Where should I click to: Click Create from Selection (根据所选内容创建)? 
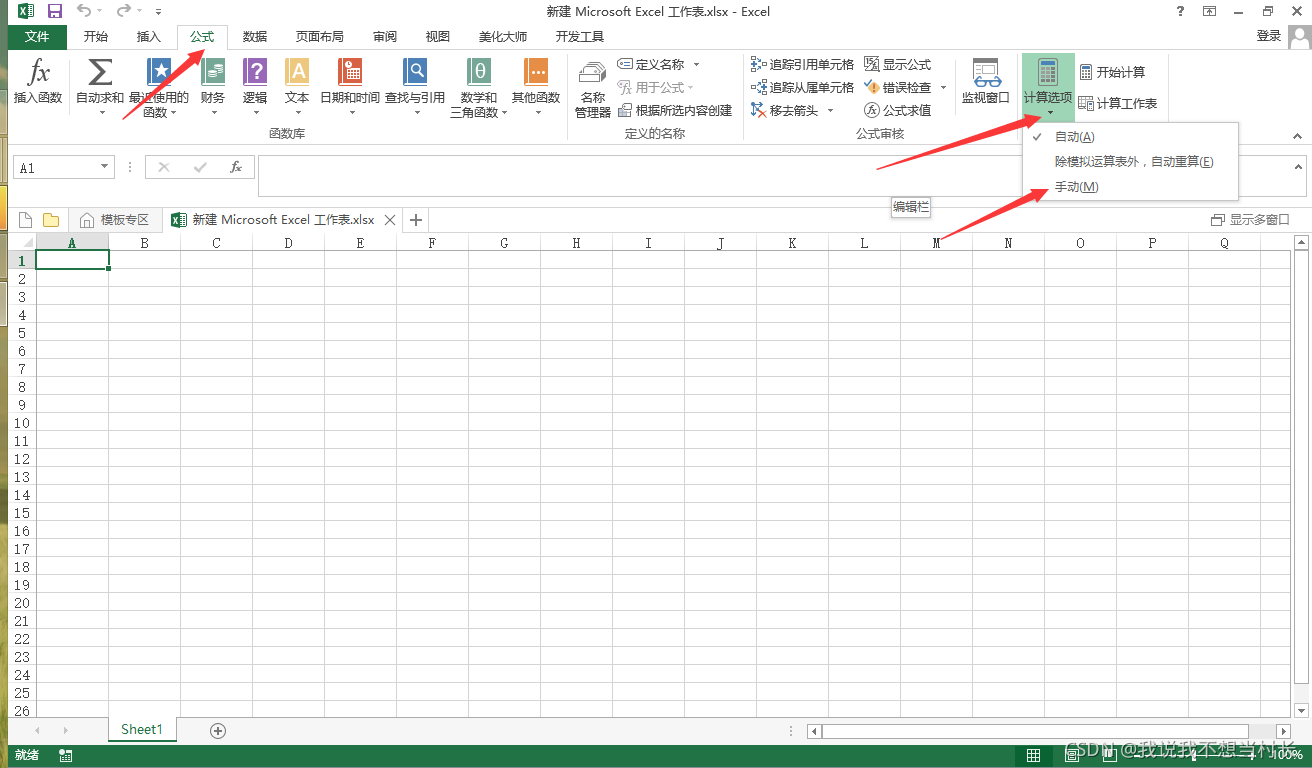[x=675, y=110]
